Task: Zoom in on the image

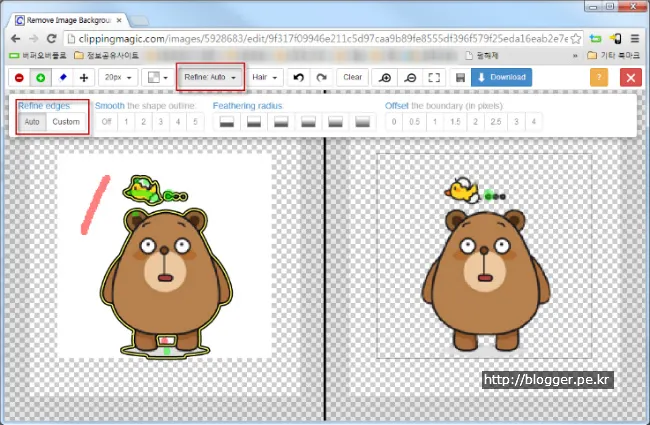Action: coord(385,77)
